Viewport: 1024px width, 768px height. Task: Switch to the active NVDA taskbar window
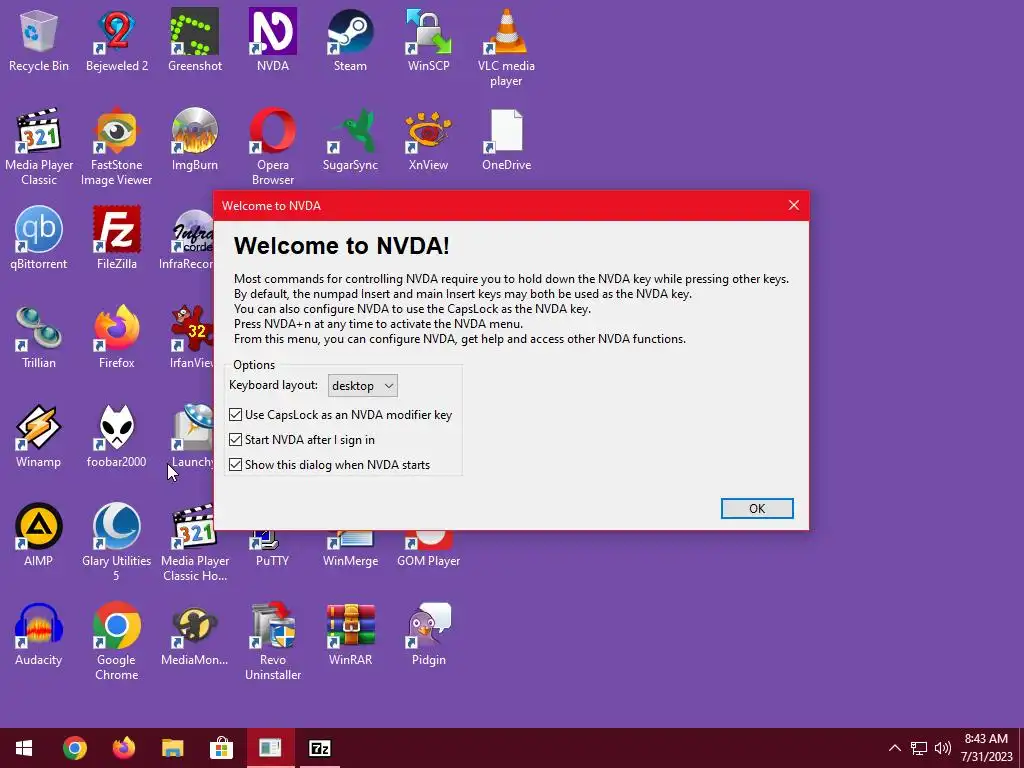point(270,748)
